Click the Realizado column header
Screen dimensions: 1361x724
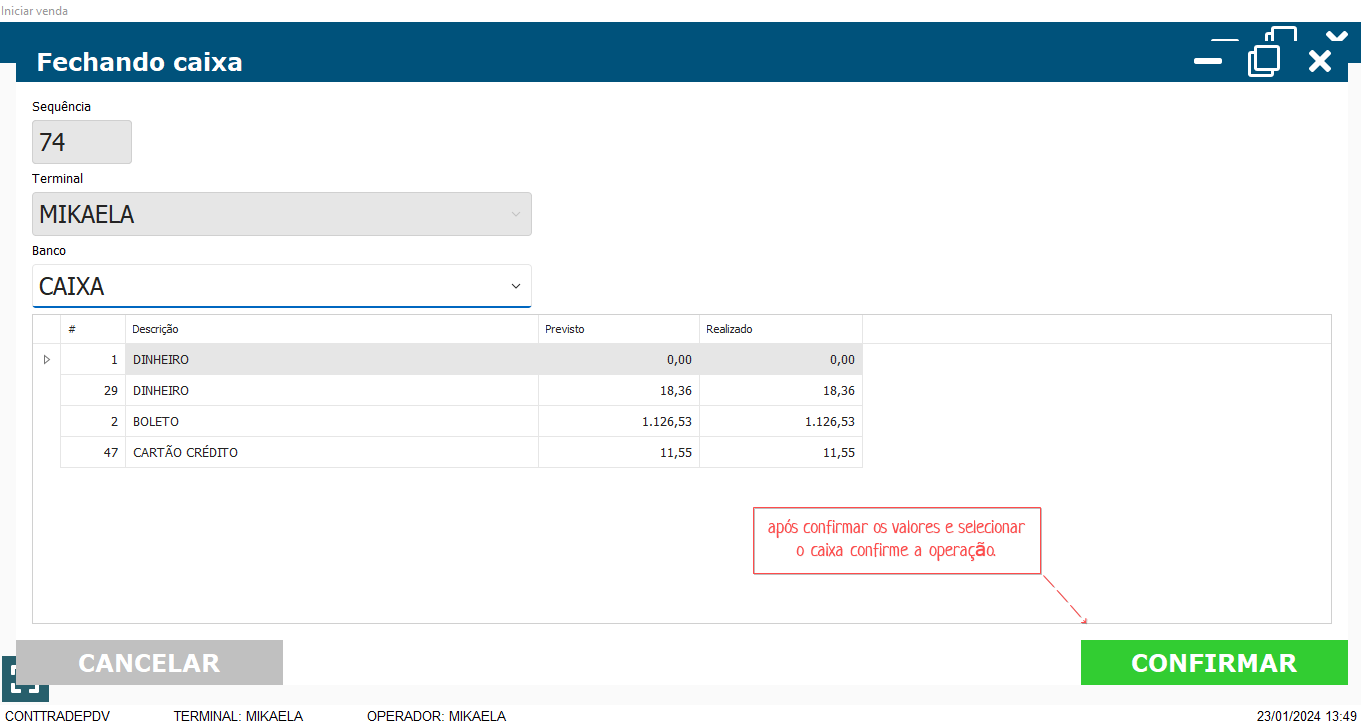tap(781, 329)
